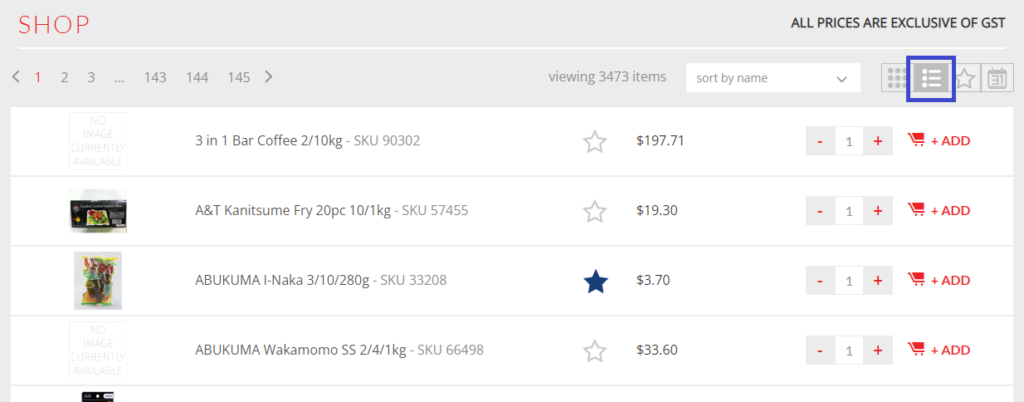This screenshot has height=402, width=1024.
Task: Open the calendar view icon
Action: tap(997, 78)
